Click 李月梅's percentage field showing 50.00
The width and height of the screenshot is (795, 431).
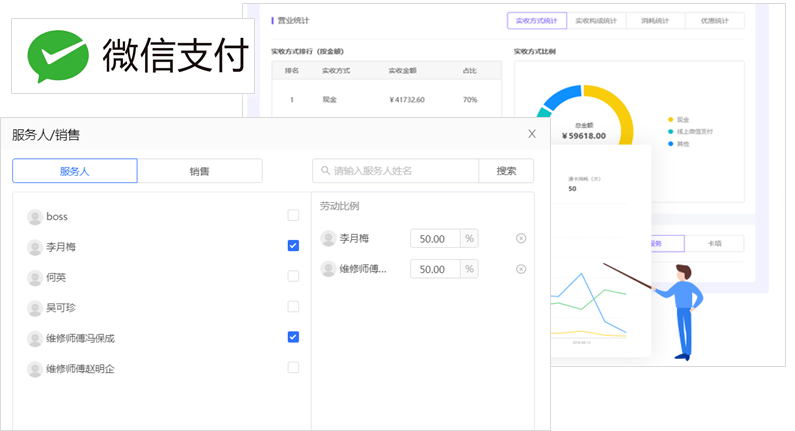435,239
